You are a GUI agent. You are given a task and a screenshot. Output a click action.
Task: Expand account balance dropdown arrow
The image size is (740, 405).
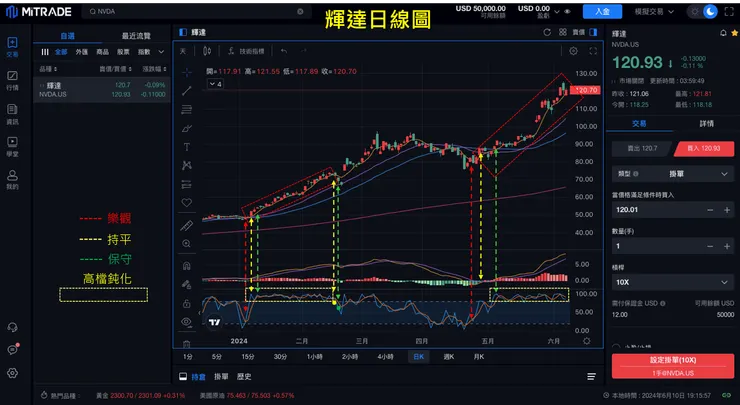[557, 12]
